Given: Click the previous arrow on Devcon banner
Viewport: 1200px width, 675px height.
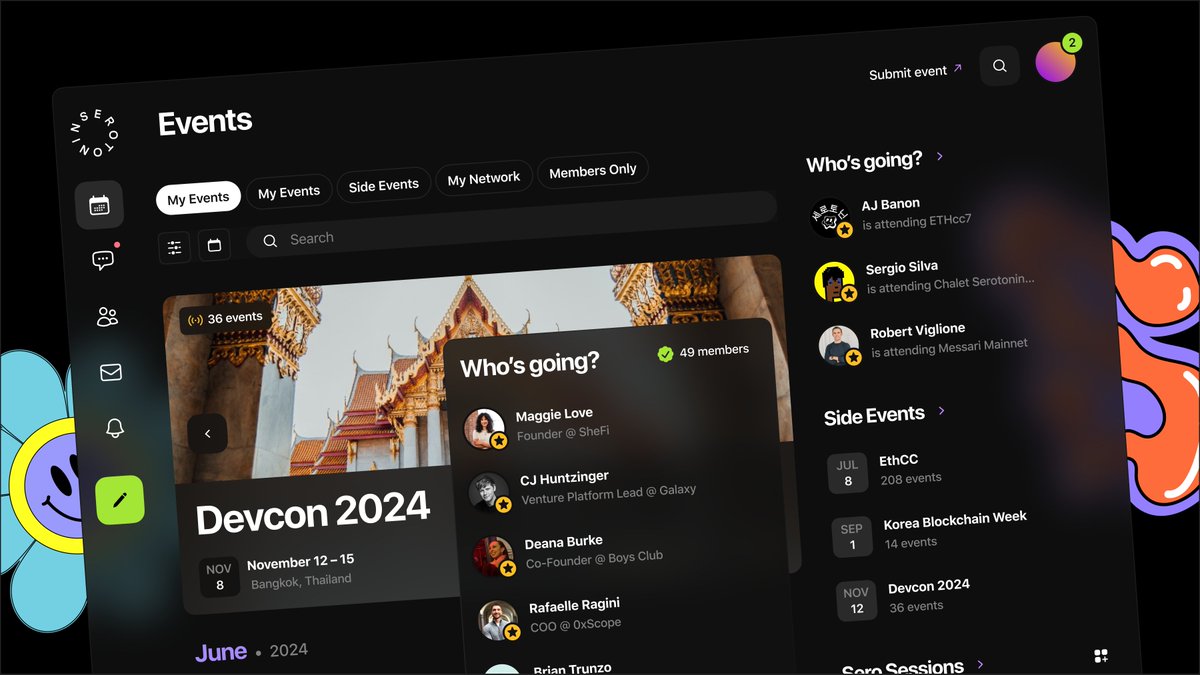Looking at the screenshot, I should click(x=207, y=434).
